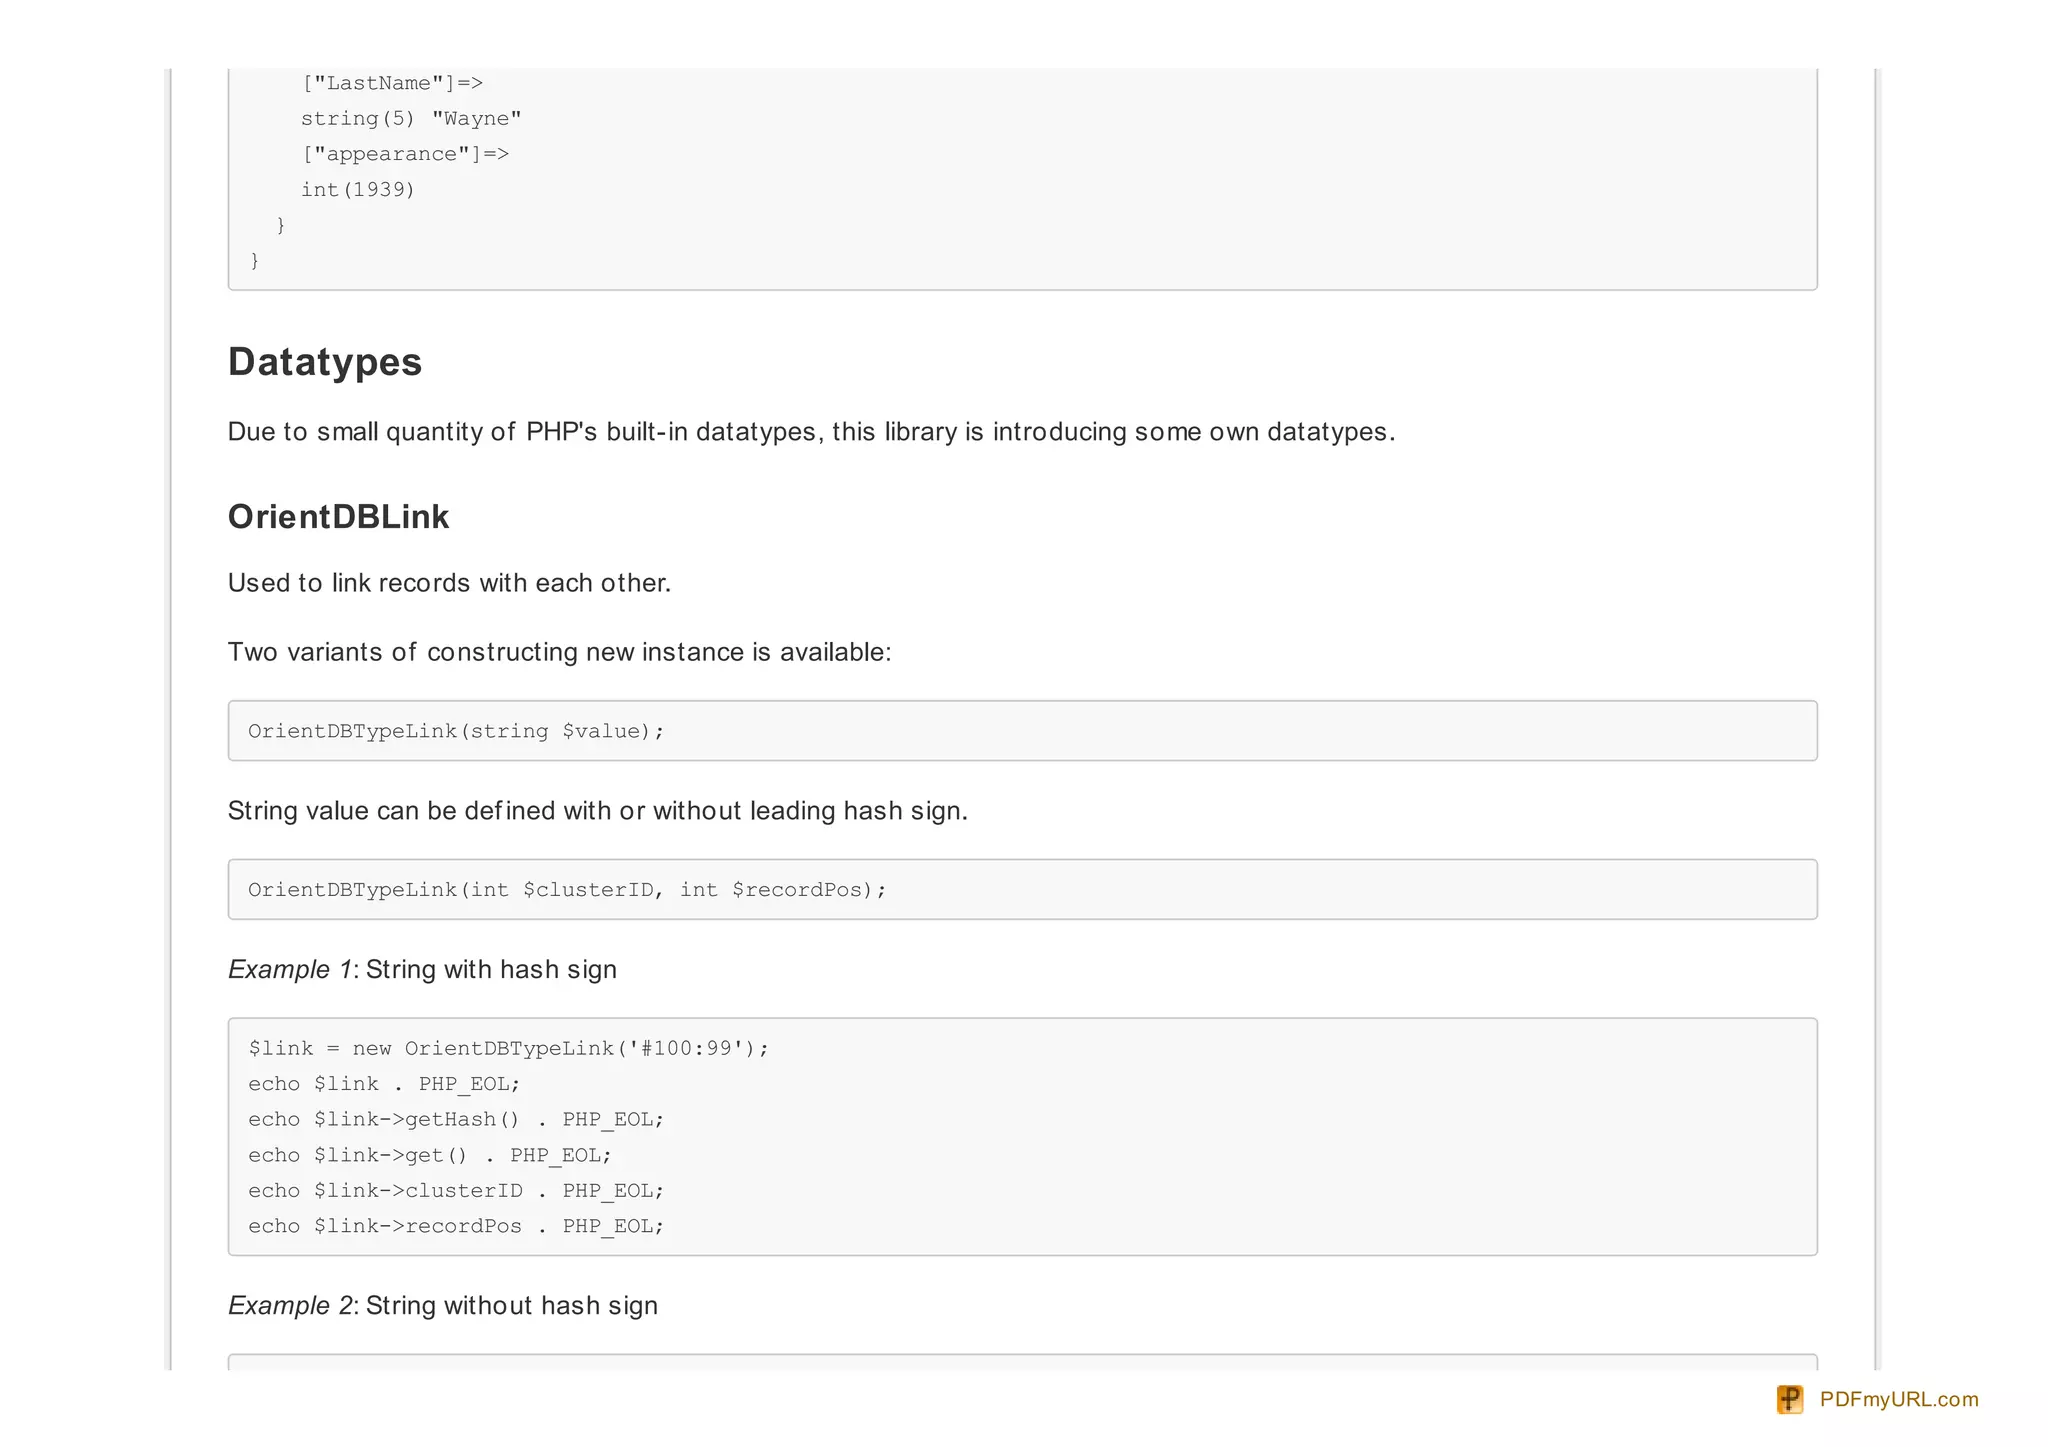
Task: Click the 'Example 1' italic label
Action: [x=290, y=970]
